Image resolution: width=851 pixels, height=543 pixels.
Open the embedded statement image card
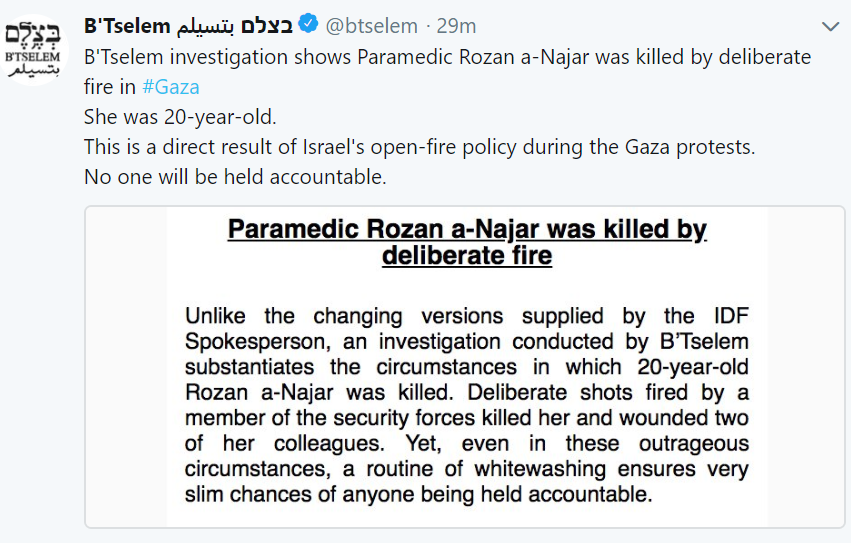pyautogui.click(x=465, y=367)
